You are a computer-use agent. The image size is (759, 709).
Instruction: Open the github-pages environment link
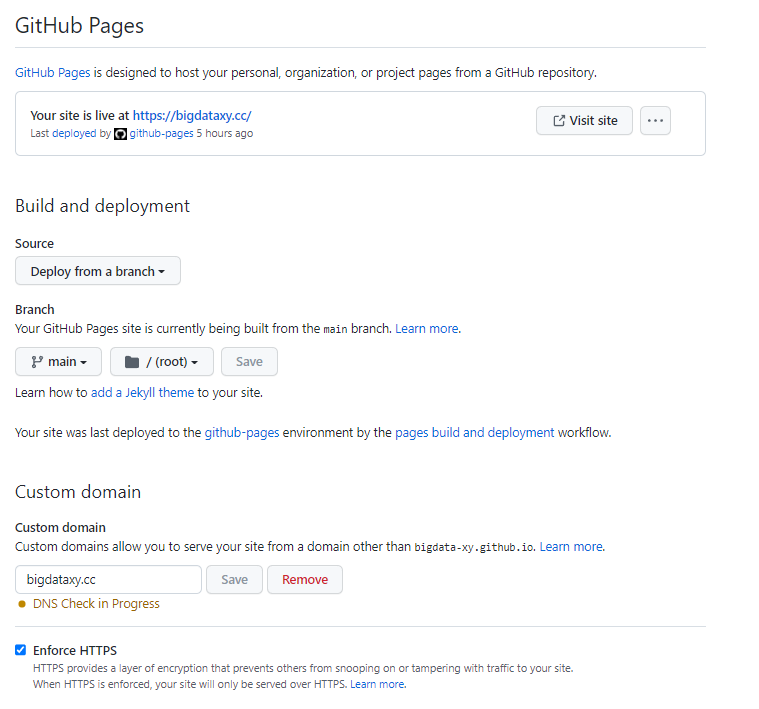coord(242,433)
